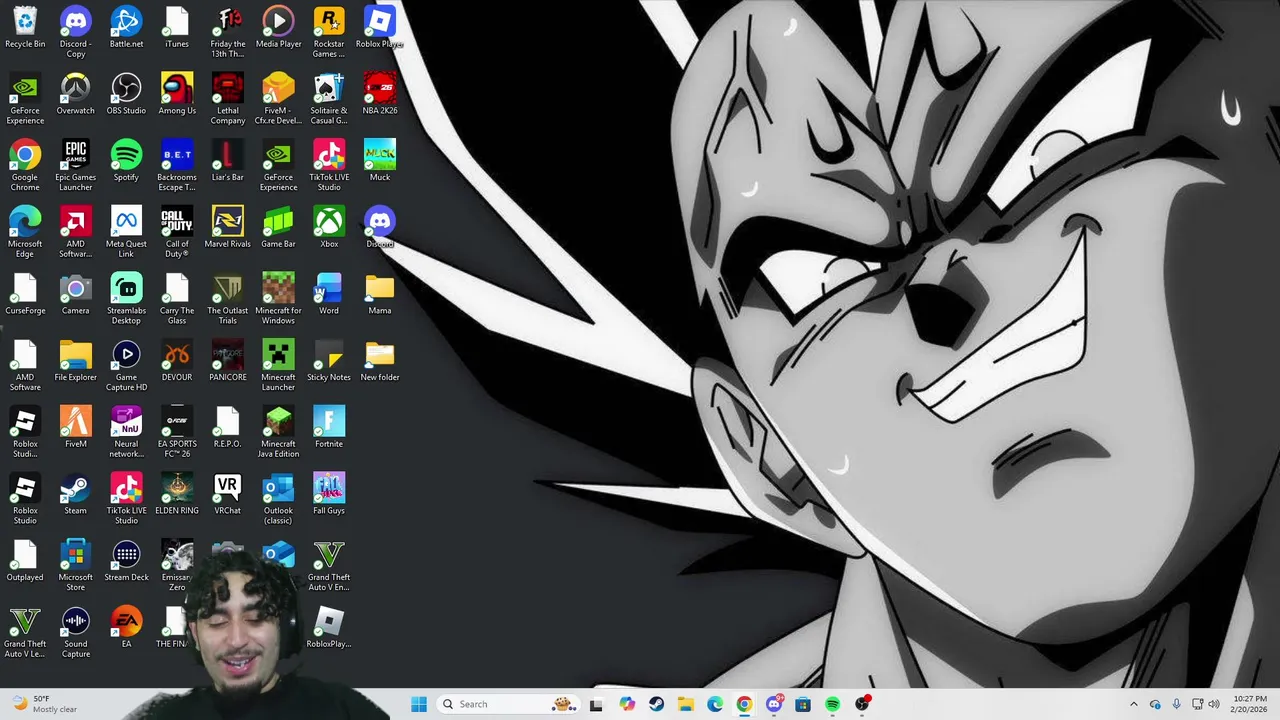Select the Sticky Notes desktop icon

point(329,362)
